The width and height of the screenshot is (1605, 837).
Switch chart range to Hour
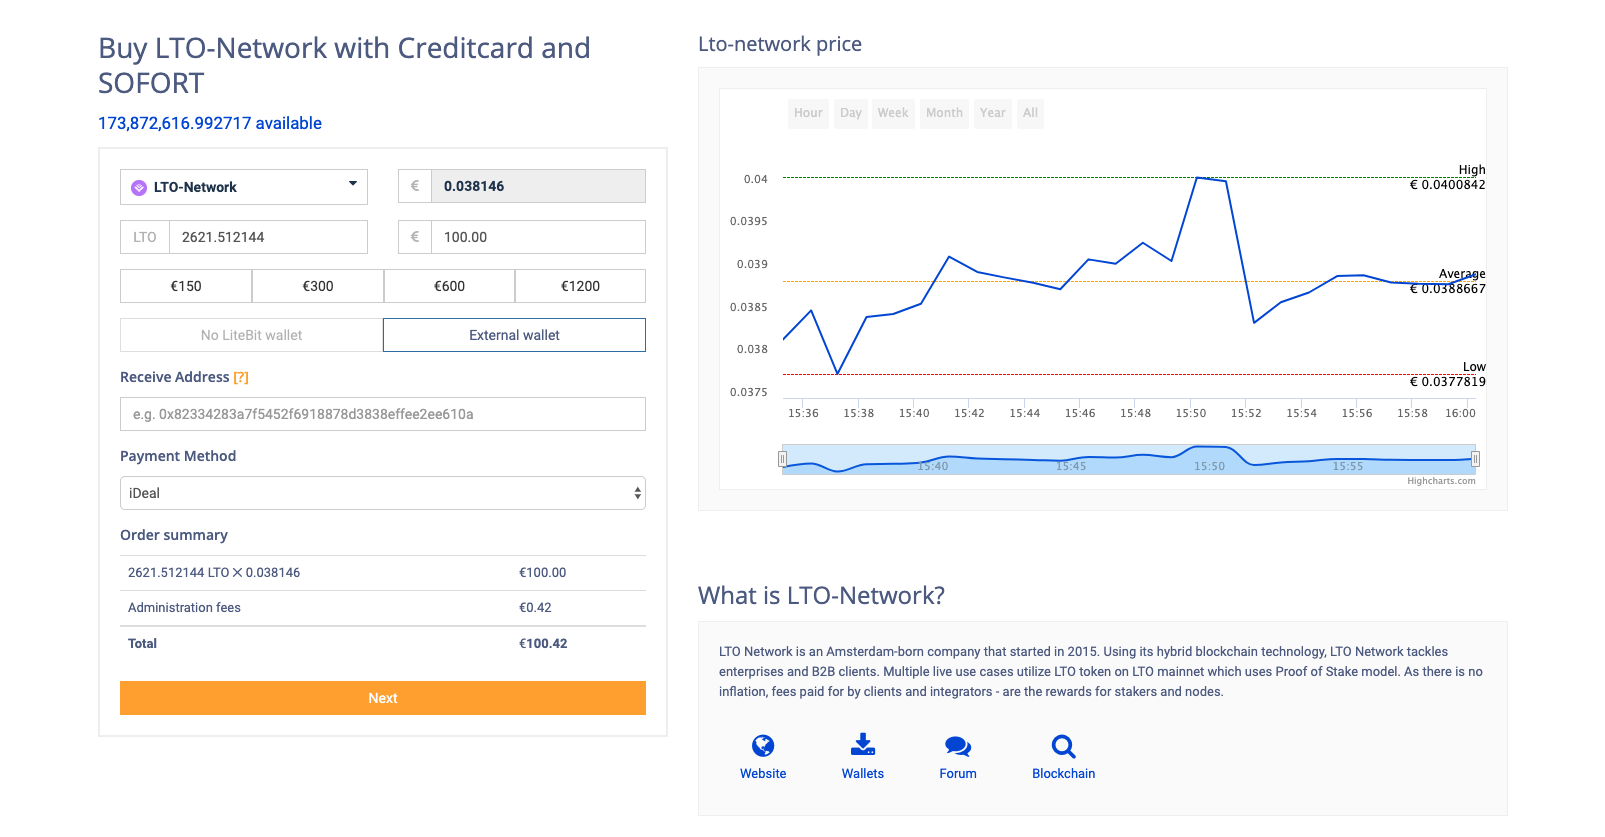(x=808, y=113)
